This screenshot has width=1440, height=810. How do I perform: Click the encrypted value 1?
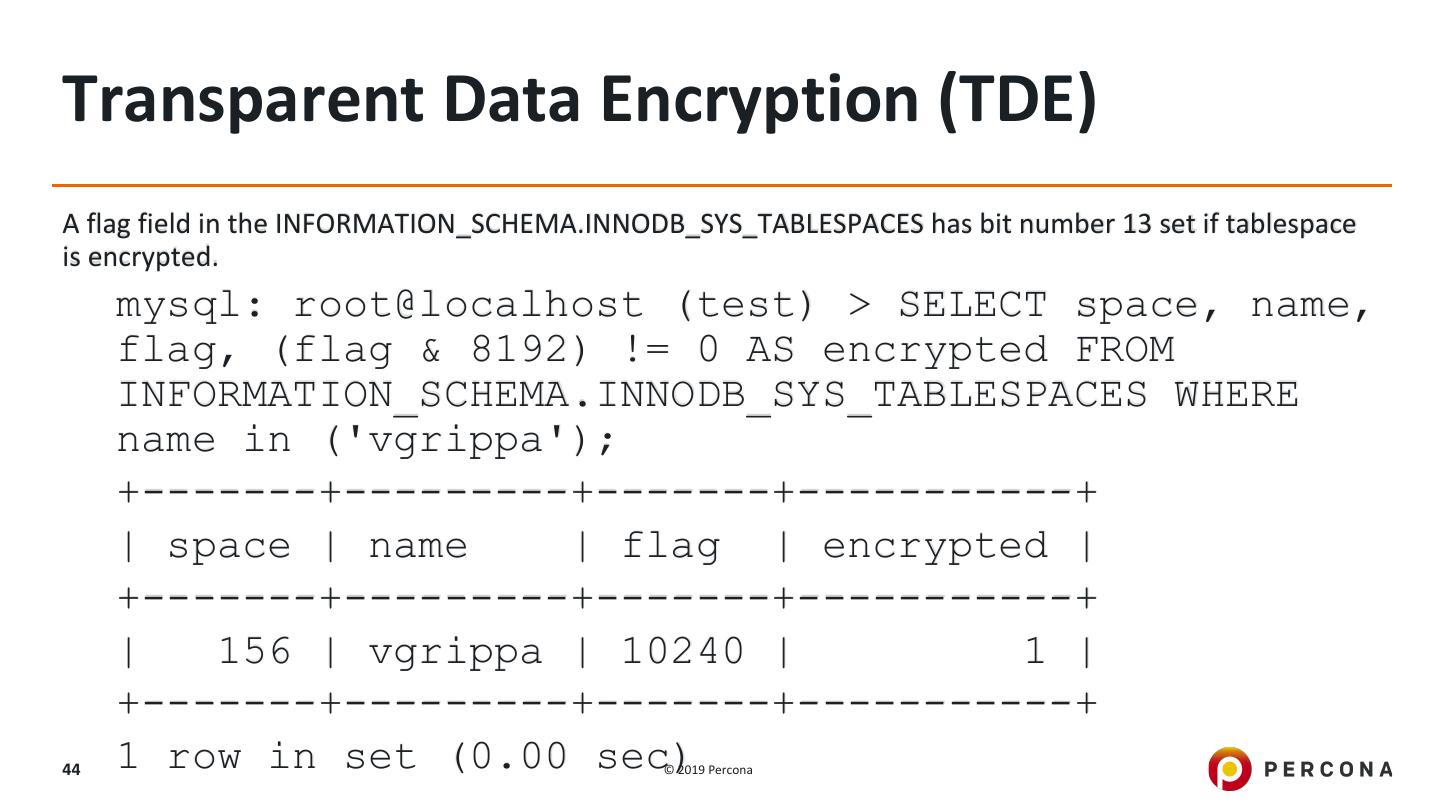point(1034,652)
